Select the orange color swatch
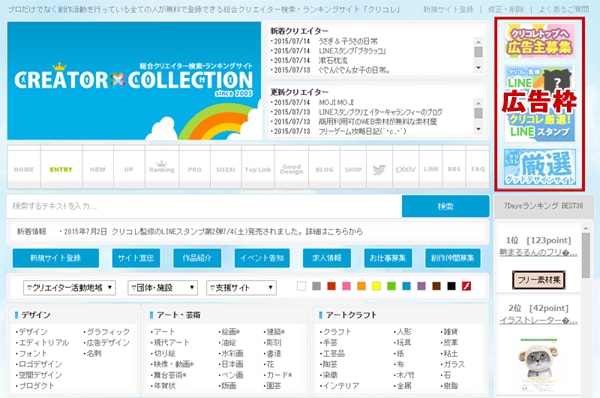The image size is (600, 398). pyautogui.click(x=361, y=286)
